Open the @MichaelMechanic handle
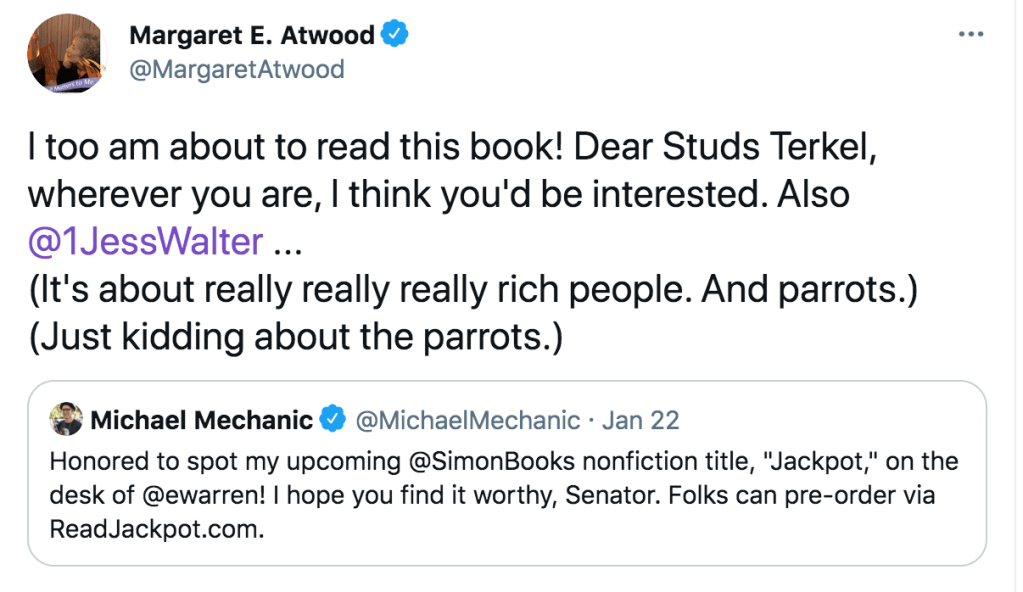Image resolution: width=1023 pixels, height=592 pixels. click(467, 421)
